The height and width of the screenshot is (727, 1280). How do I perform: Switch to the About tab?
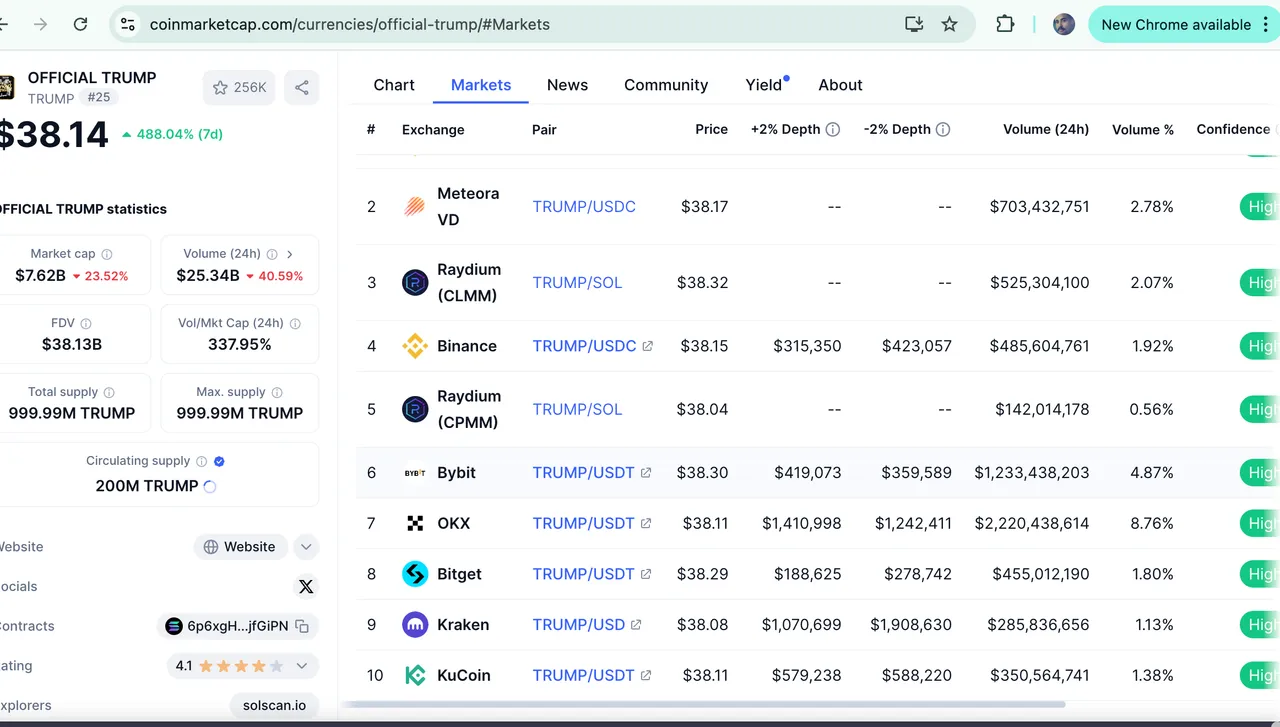840,85
